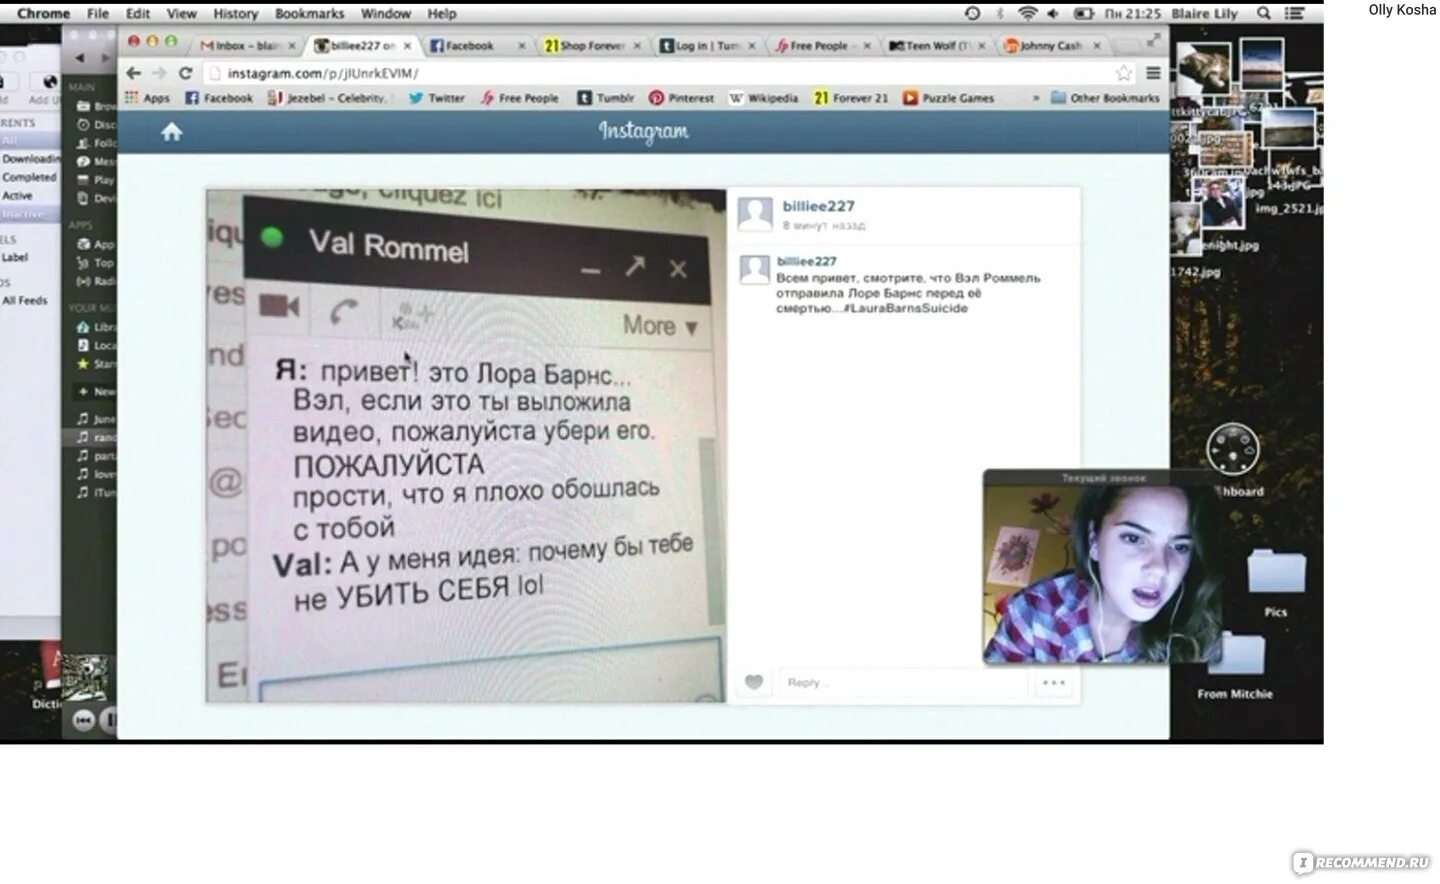The image size is (1440, 884).
Task: Open the Window menu
Action: 386,13
